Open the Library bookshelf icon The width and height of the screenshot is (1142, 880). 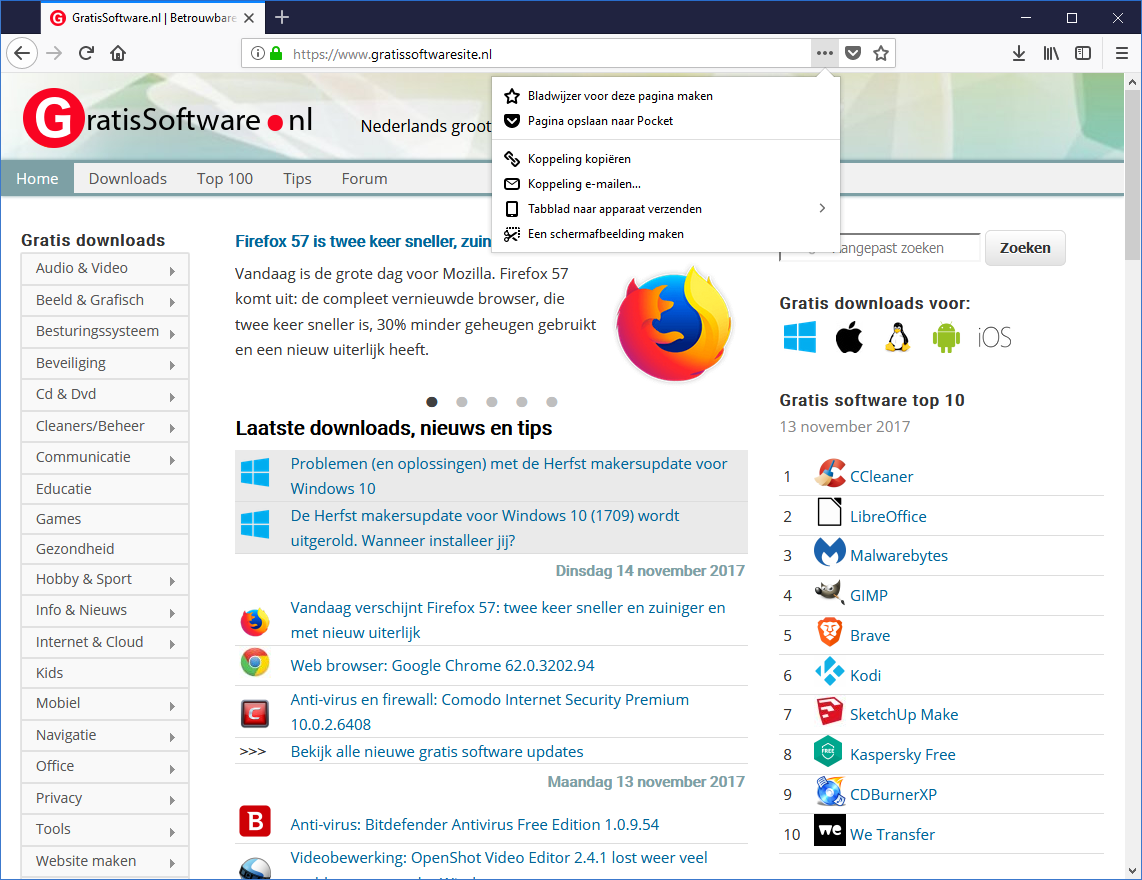coord(1051,54)
